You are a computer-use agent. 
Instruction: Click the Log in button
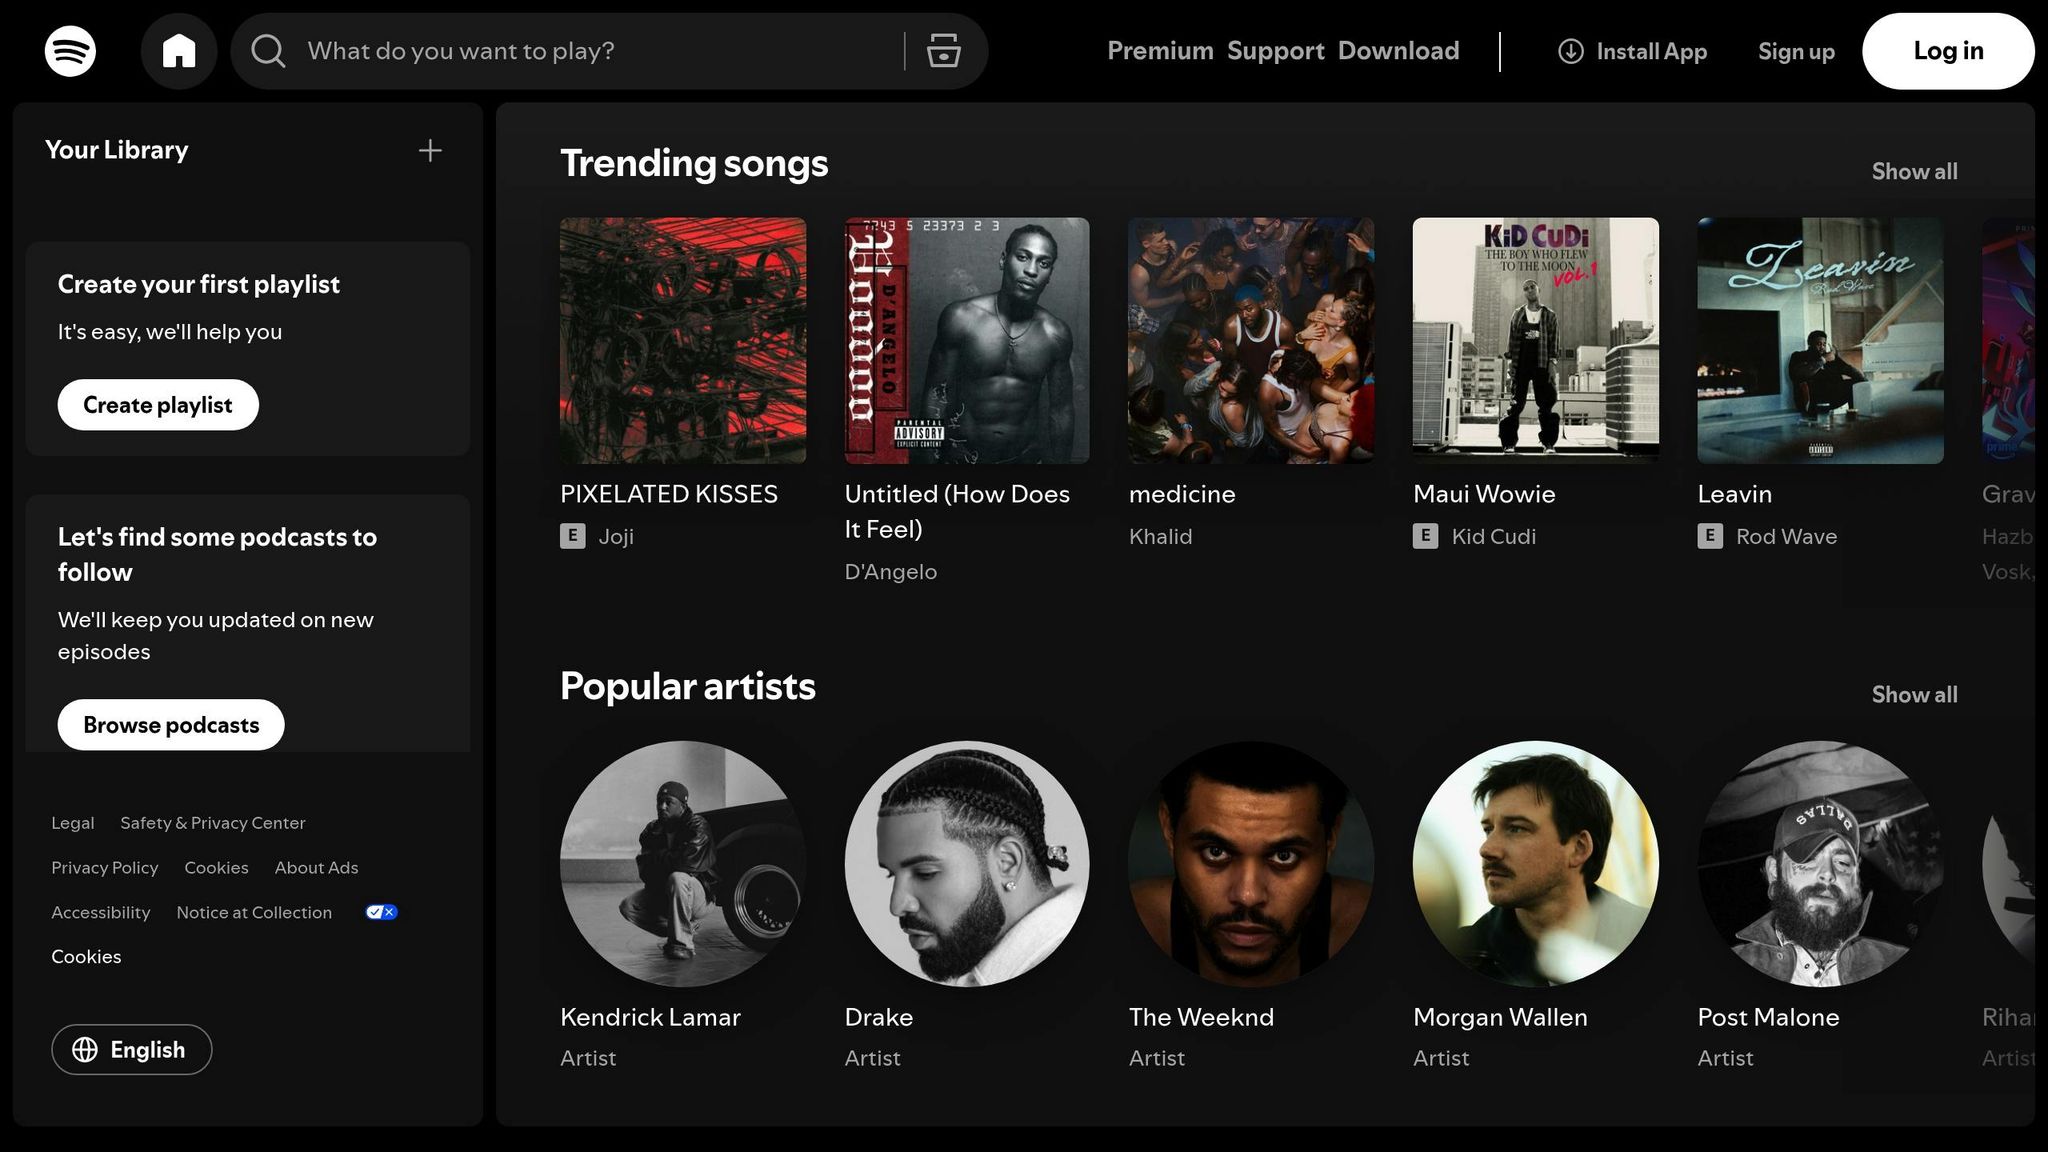click(x=1947, y=50)
